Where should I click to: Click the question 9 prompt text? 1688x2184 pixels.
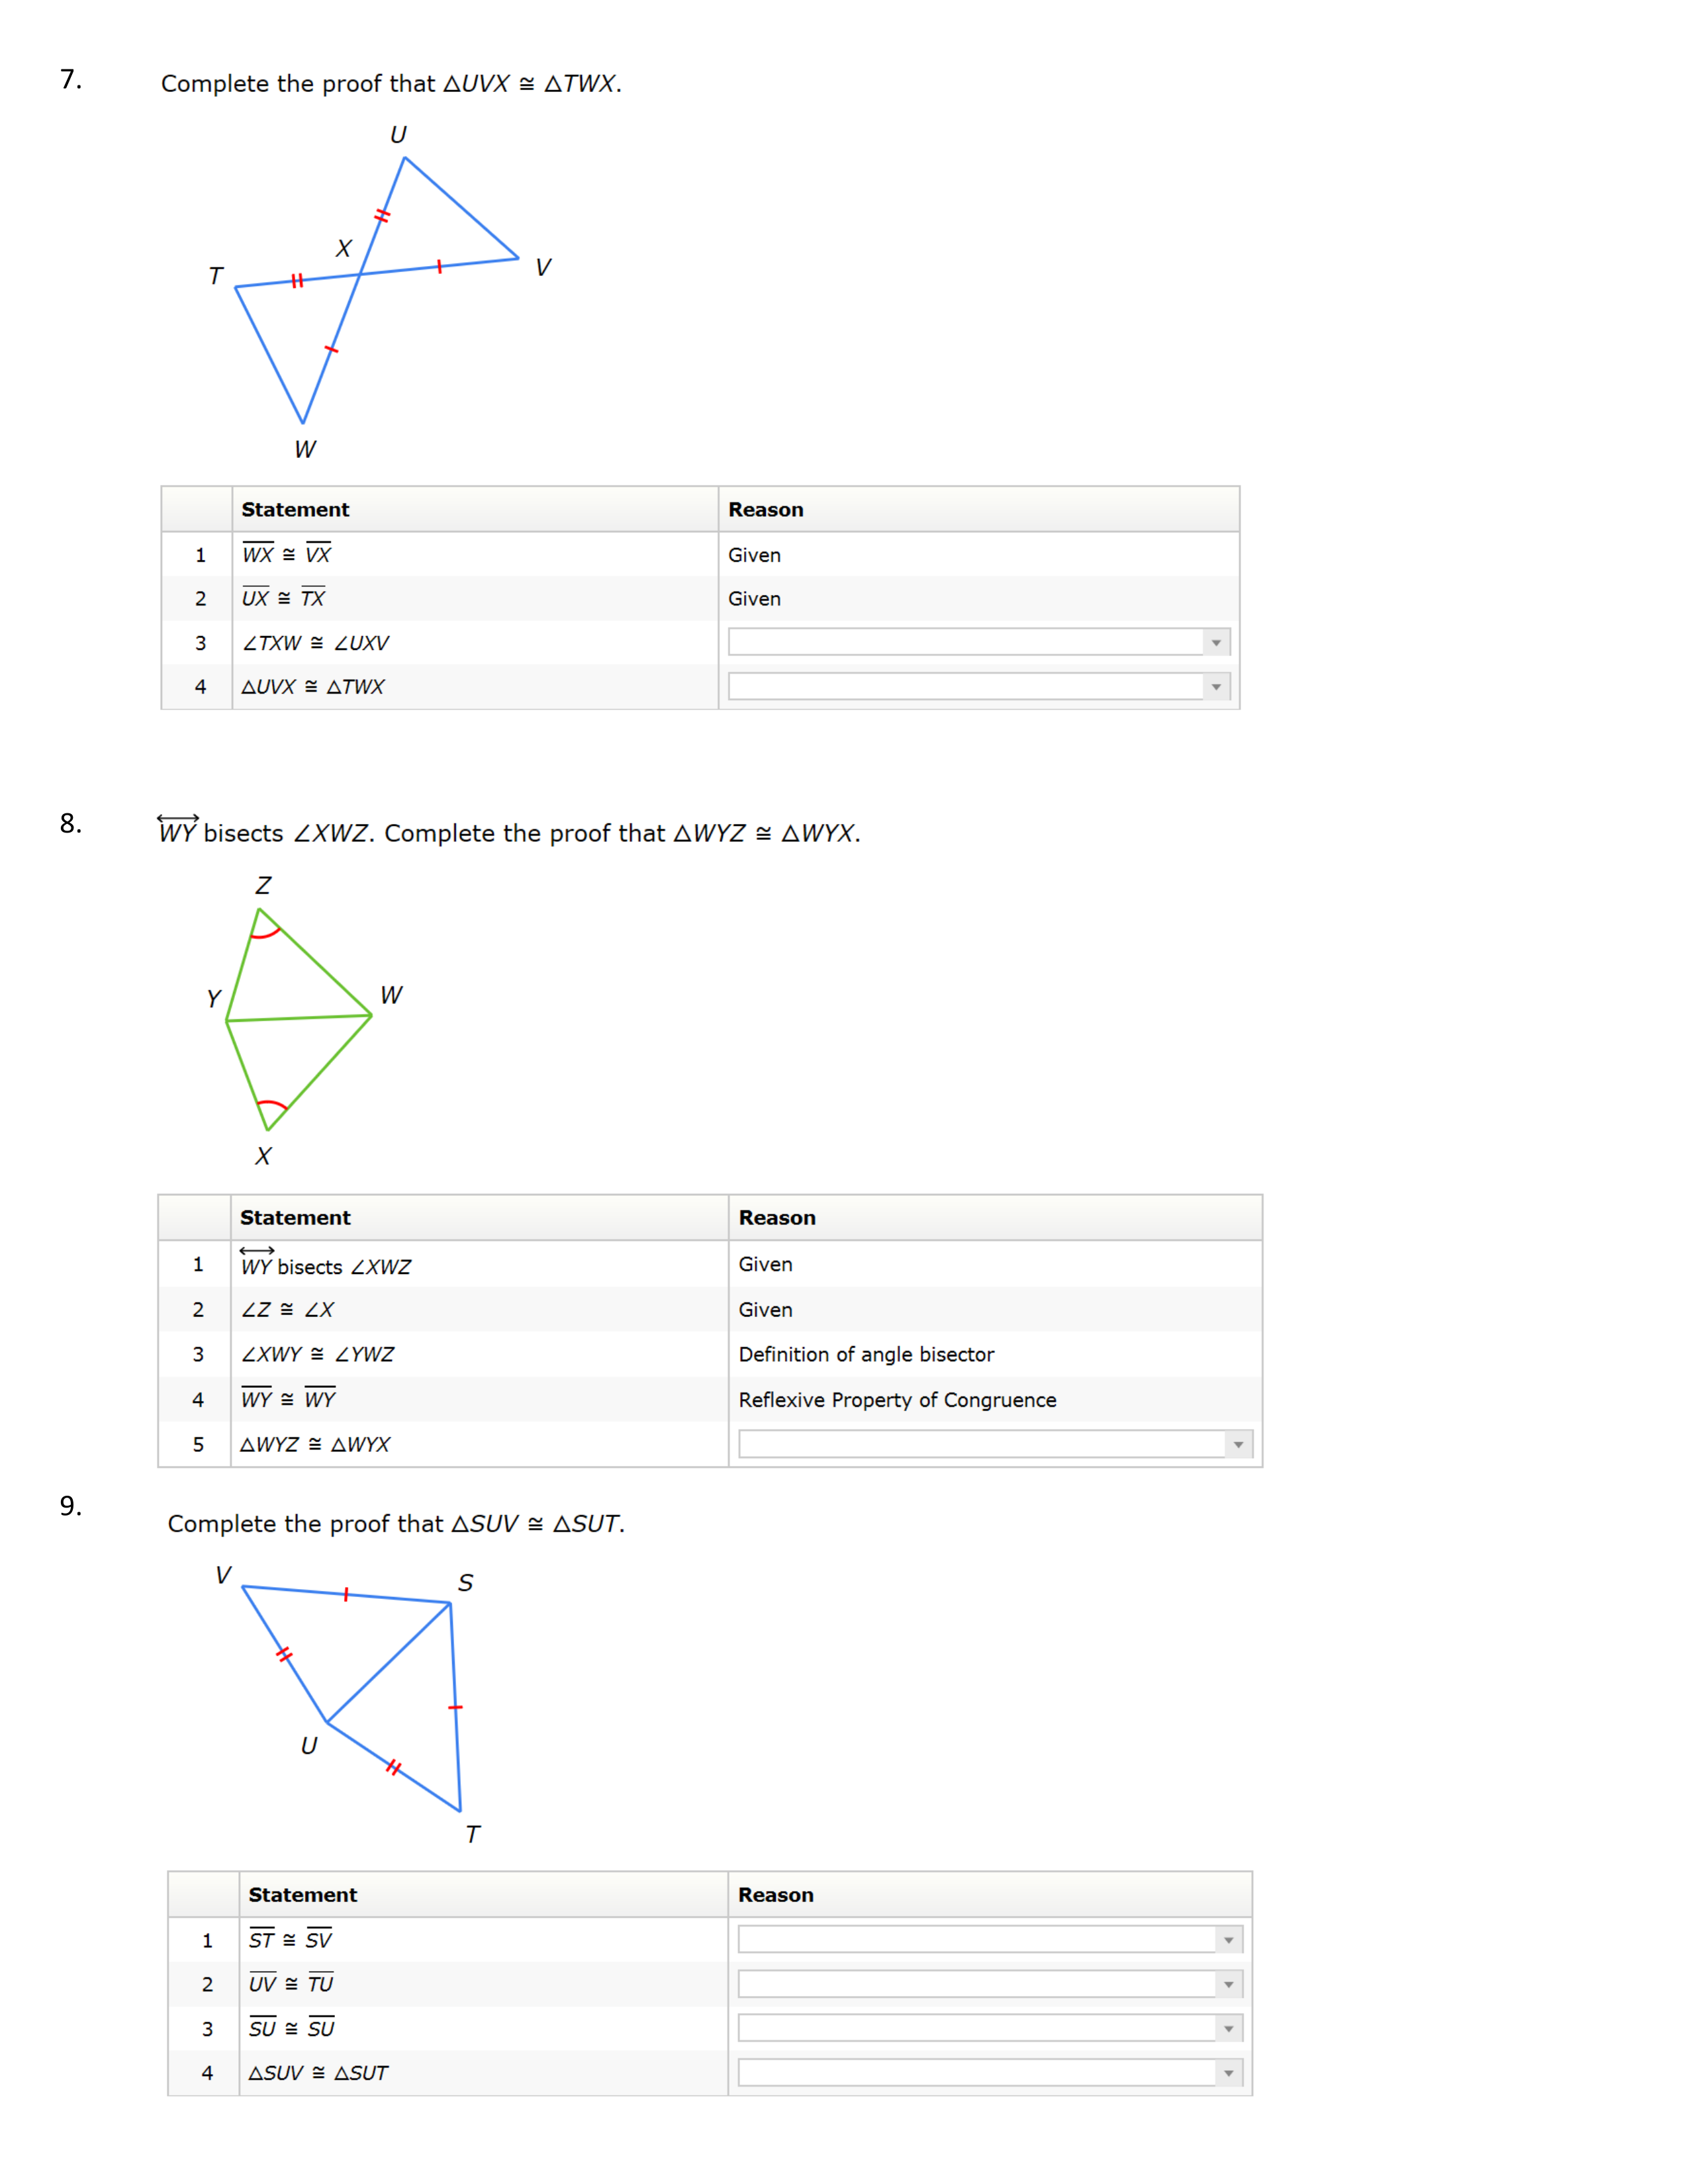(x=396, y=1524)
